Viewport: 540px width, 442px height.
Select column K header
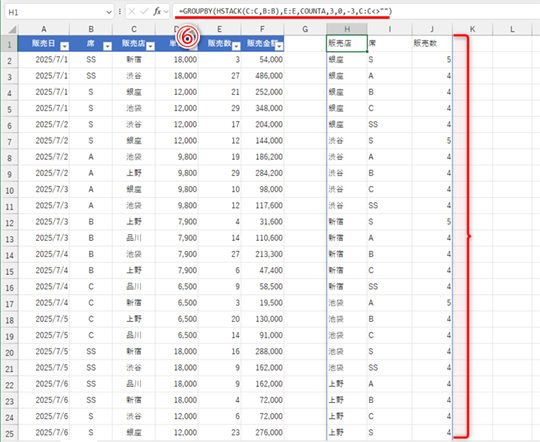click(x=472, y=29)
